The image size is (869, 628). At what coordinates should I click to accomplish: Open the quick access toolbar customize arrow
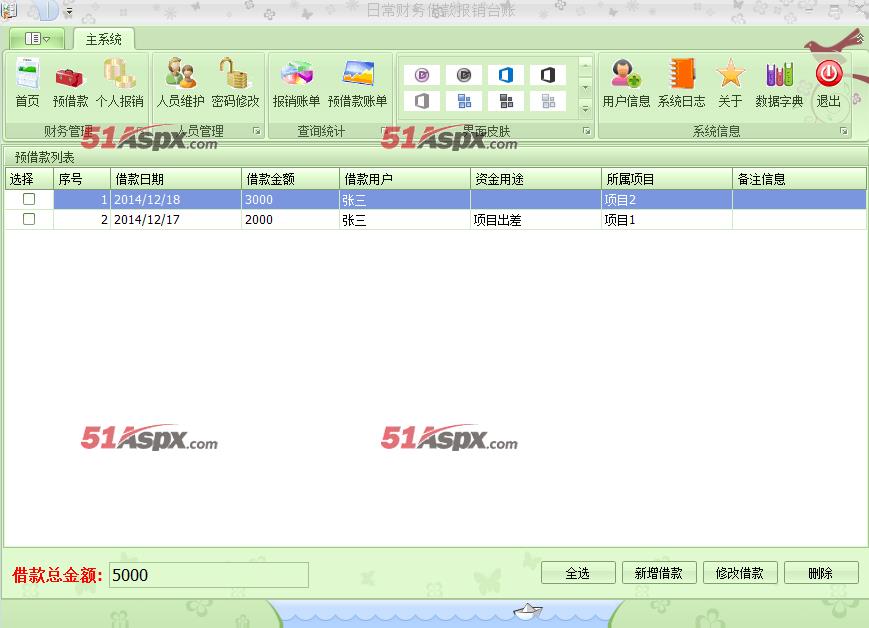point(69,11)
